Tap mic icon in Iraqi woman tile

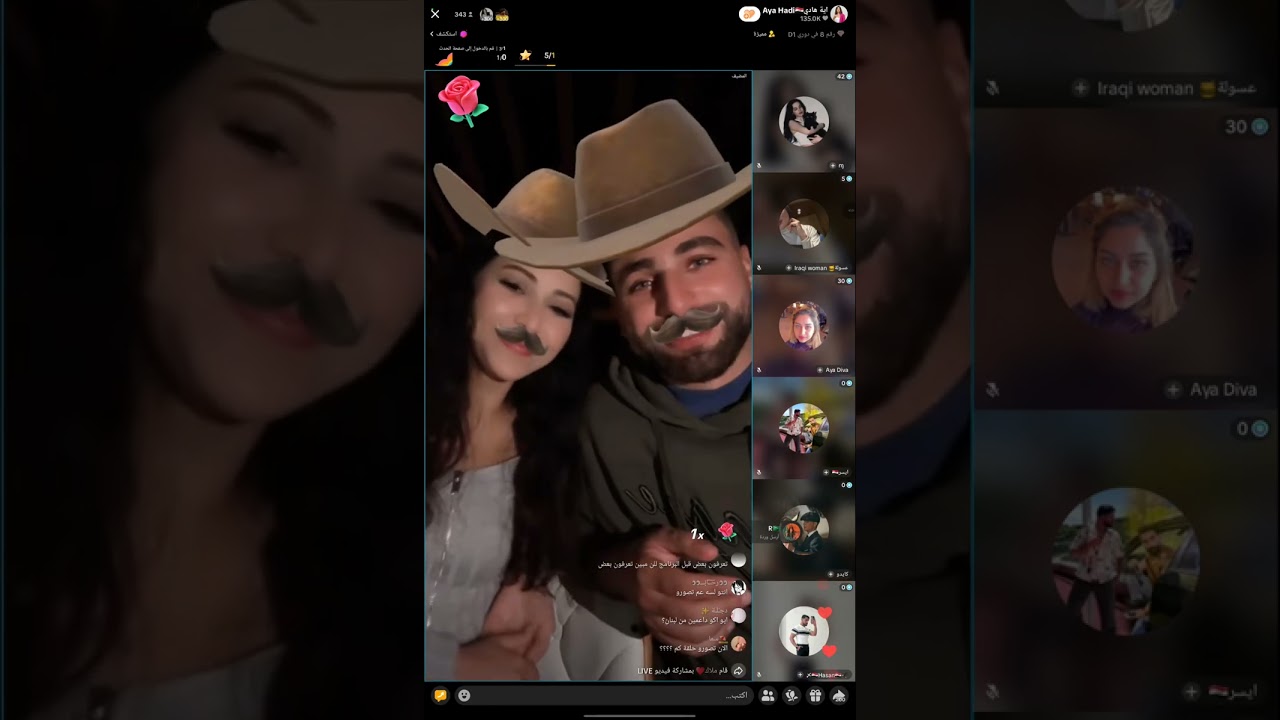[759, 268]
